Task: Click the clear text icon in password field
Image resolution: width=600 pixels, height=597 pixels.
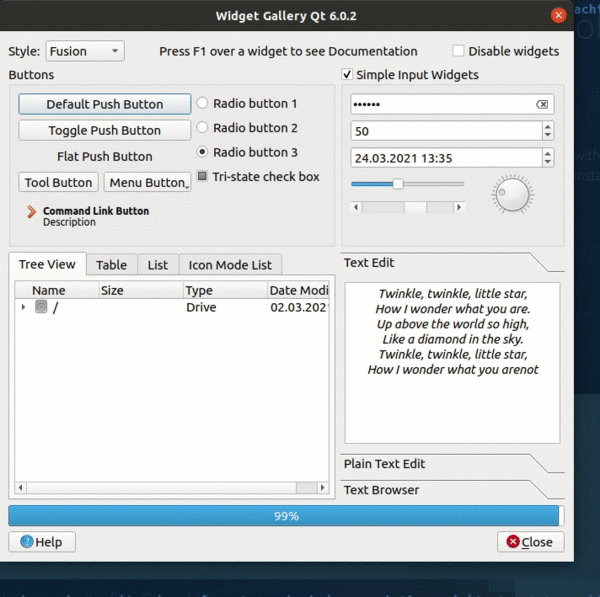Action: tap(541, 105)
